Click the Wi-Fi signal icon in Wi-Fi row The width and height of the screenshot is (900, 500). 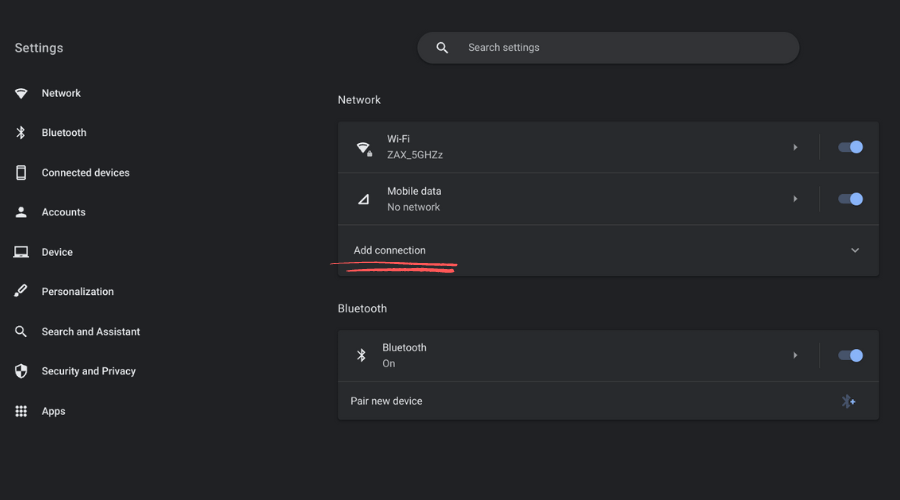(x=364, y=149)
